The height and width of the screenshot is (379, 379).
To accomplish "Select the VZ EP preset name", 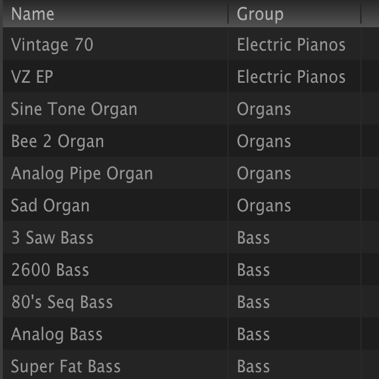I will [32, 77].
